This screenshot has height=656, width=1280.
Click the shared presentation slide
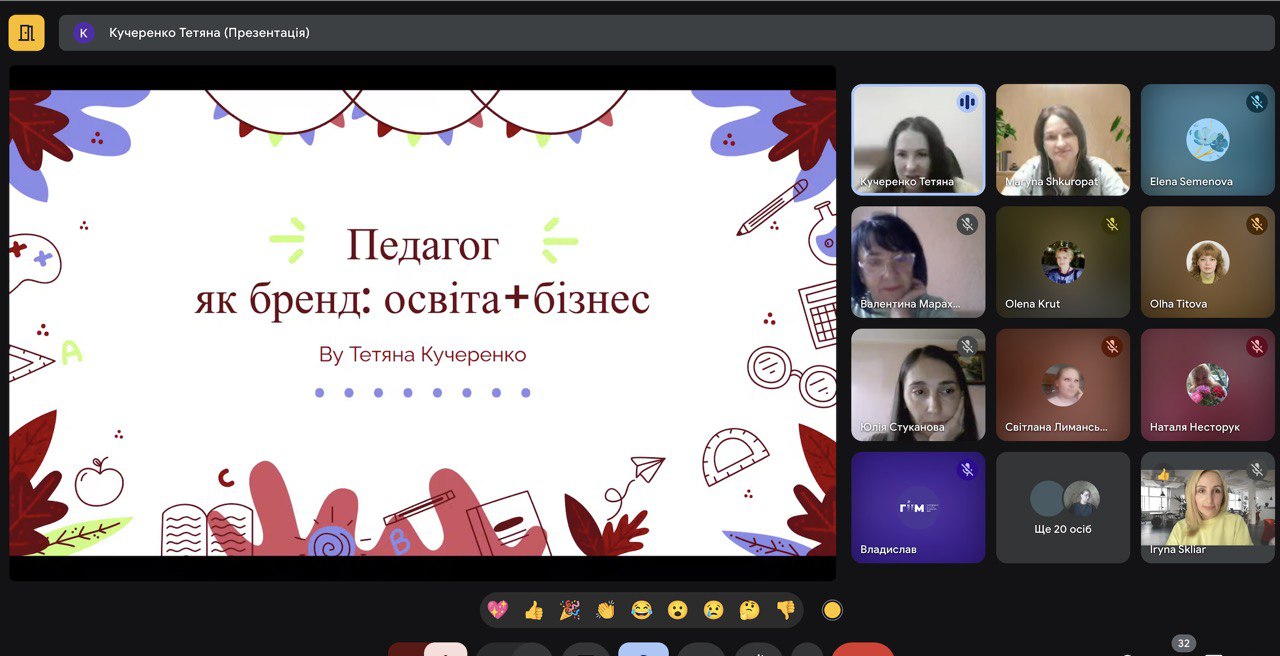pyautogui.click(x=422, y=322)
